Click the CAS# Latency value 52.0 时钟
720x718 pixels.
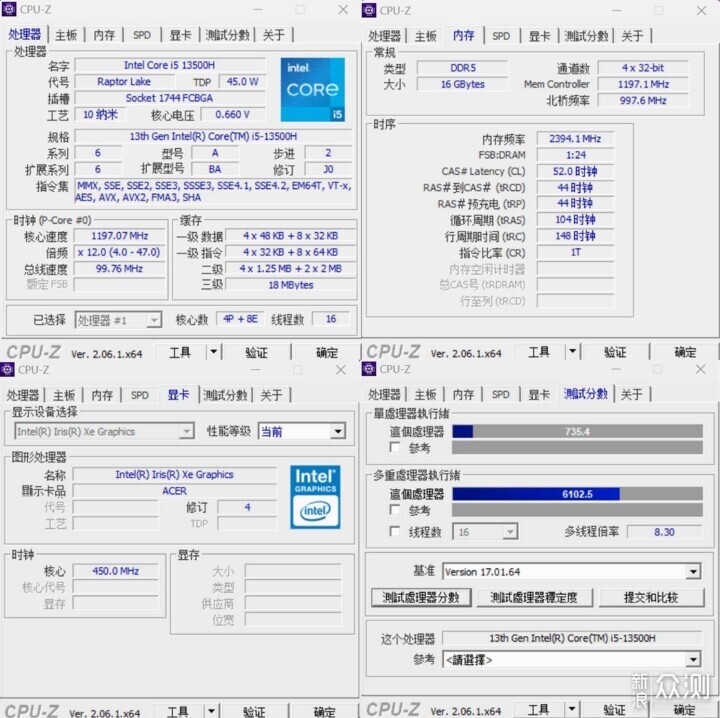coord(575,171)
